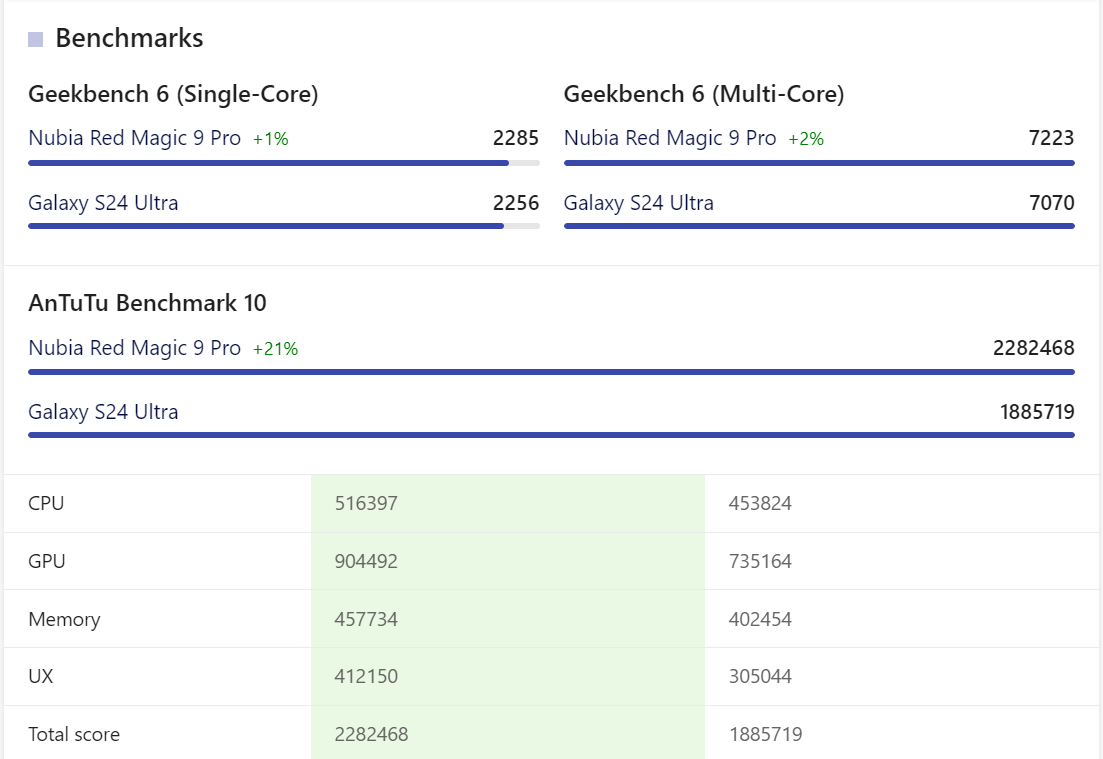The height and width of the screenshot is (759, 1103).
Task: Click total score 2282468 in the table
Action: 371,734
